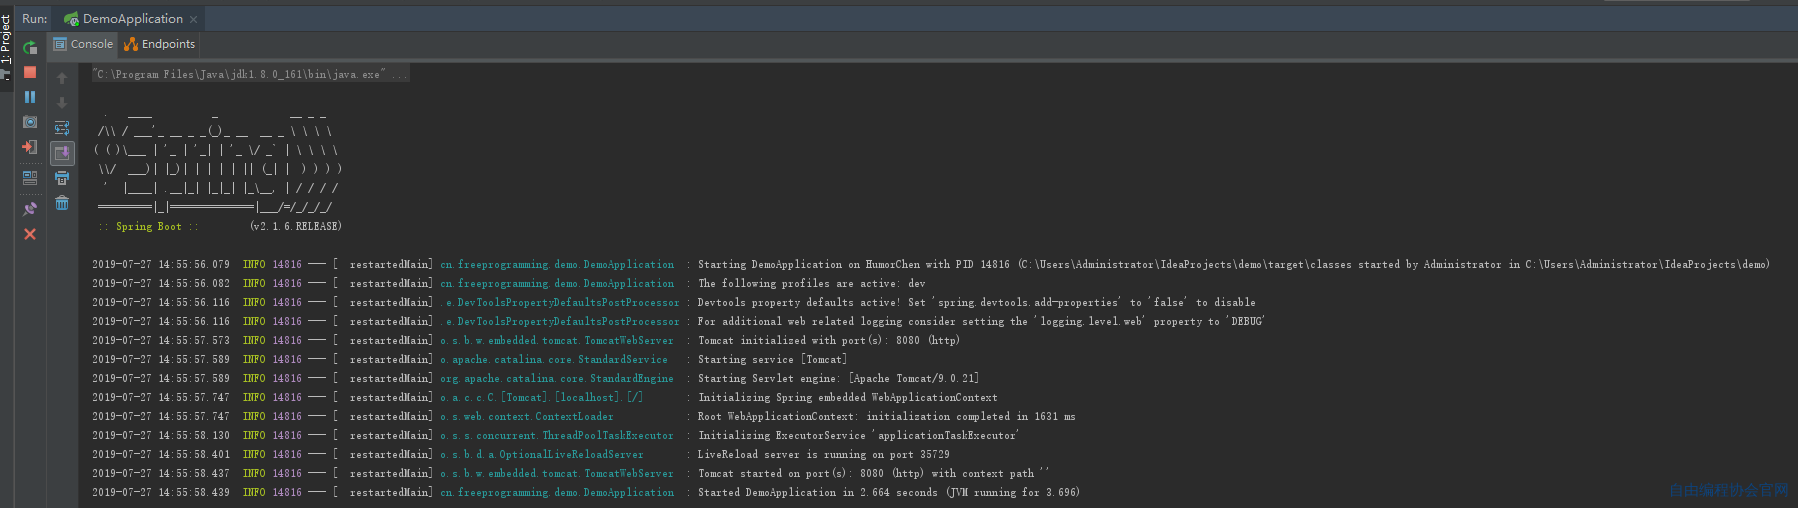
Task: Take a thread dump with the camera icon
Action: click(x=30, y=122)
